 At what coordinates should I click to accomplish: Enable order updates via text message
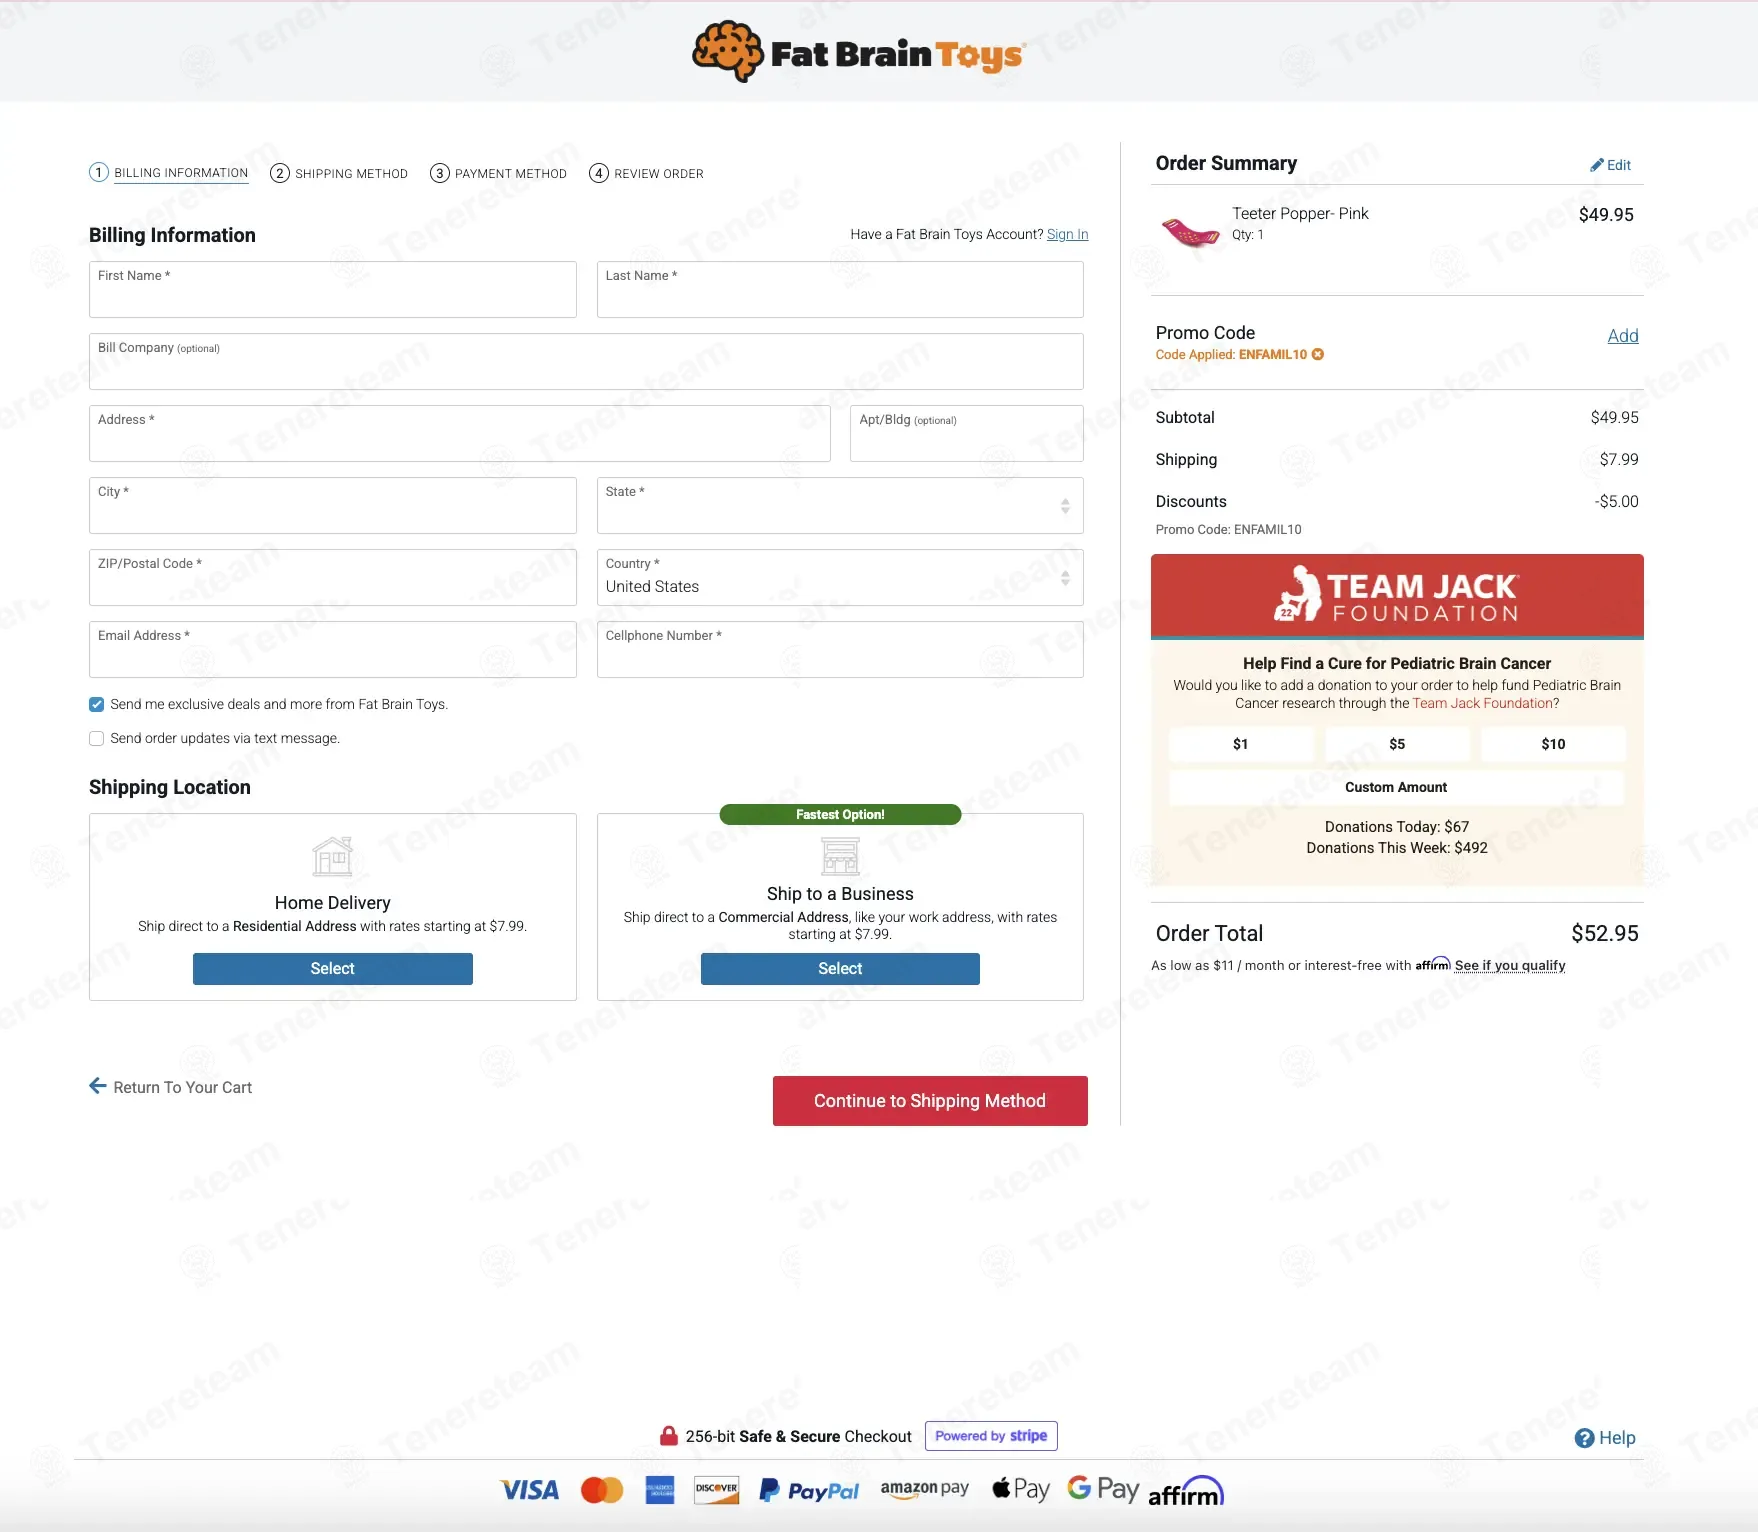point(97,738)
